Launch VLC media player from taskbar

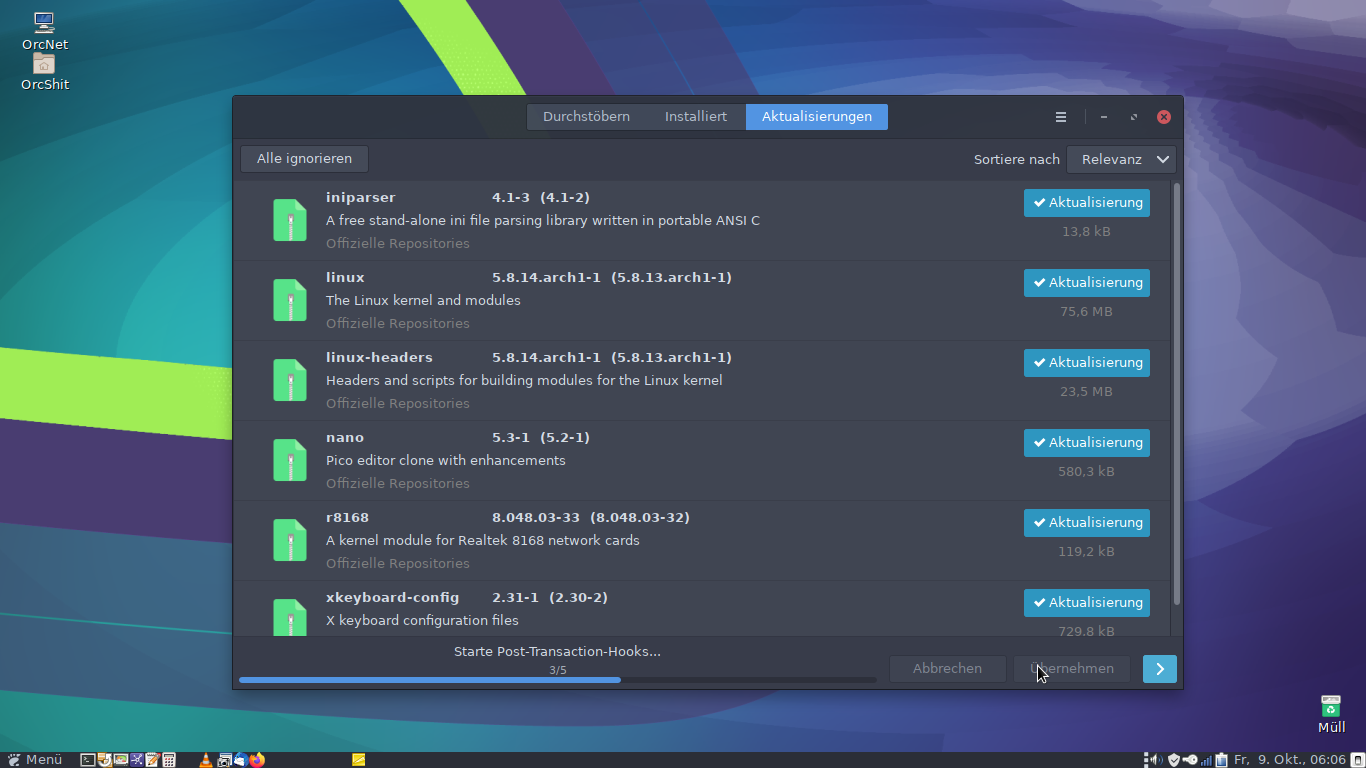[206, 760]
